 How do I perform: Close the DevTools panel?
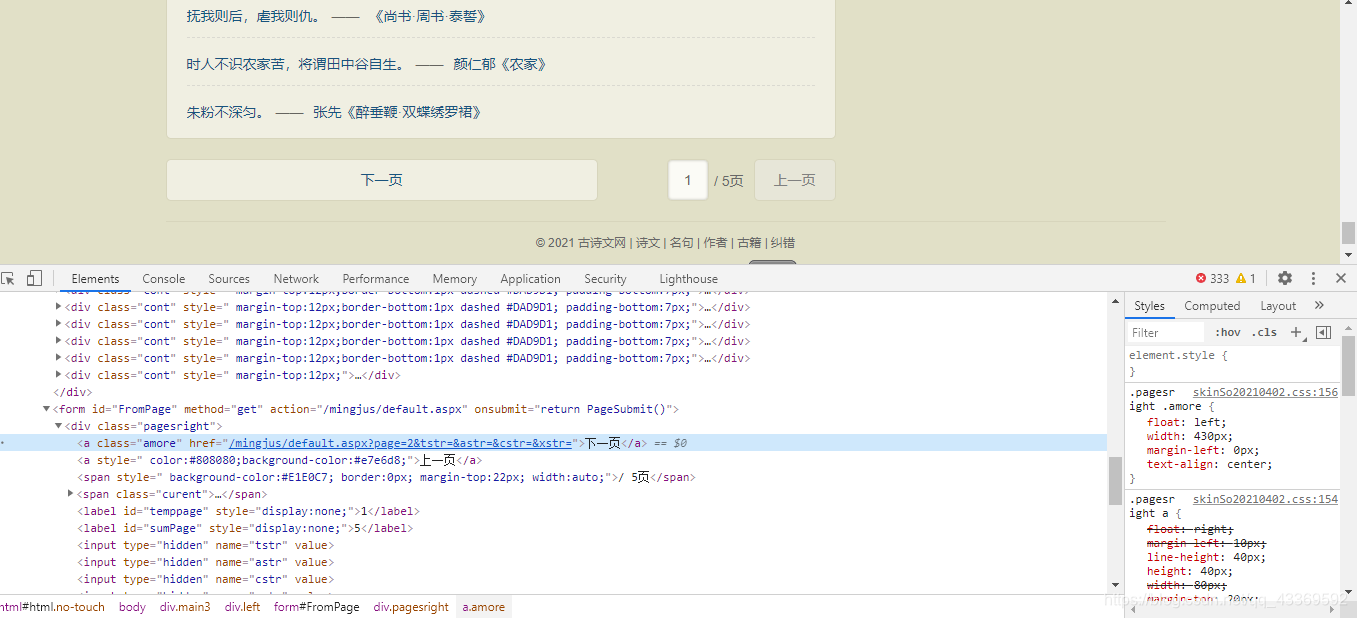point(1341,278)
